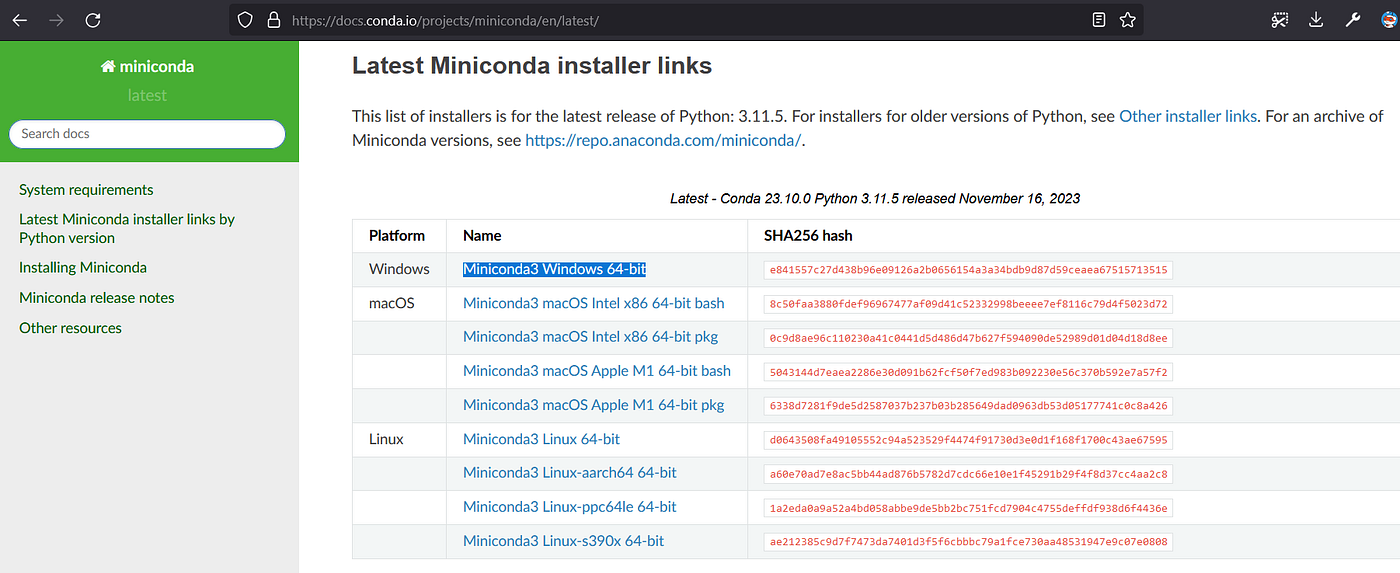The image size is (1400, 573).
Task: Open the browser downloads panel
Action: click(x=1316, y=20)
